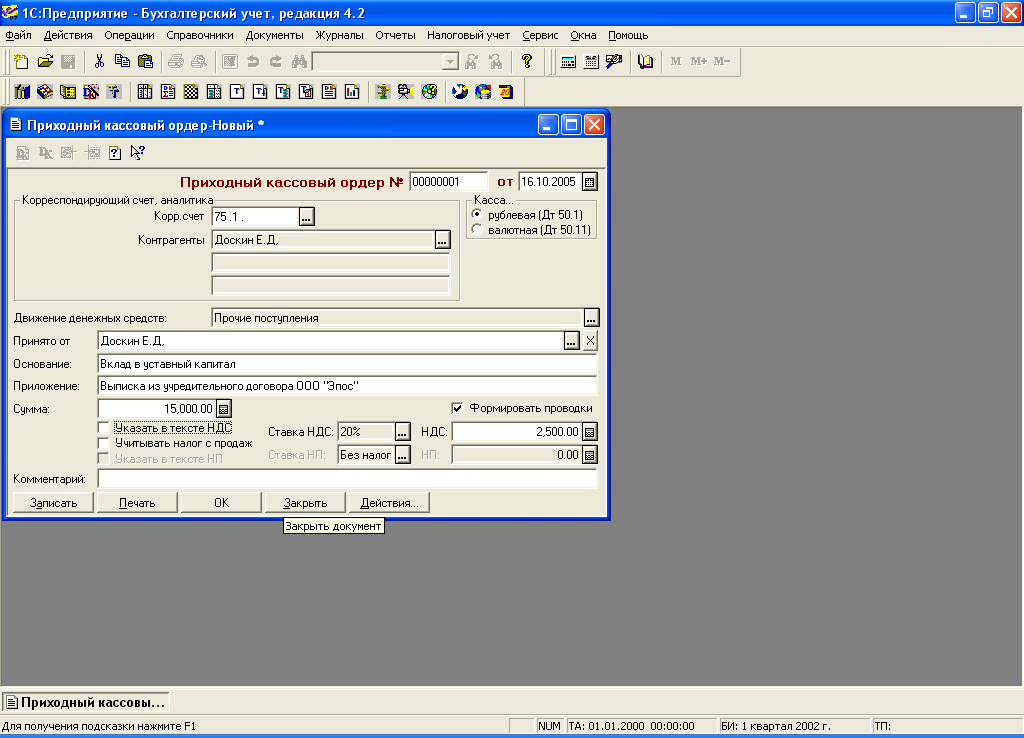Open selection button for Корр.счет field
1024x738 pixels.
click(x=306, y=217)
